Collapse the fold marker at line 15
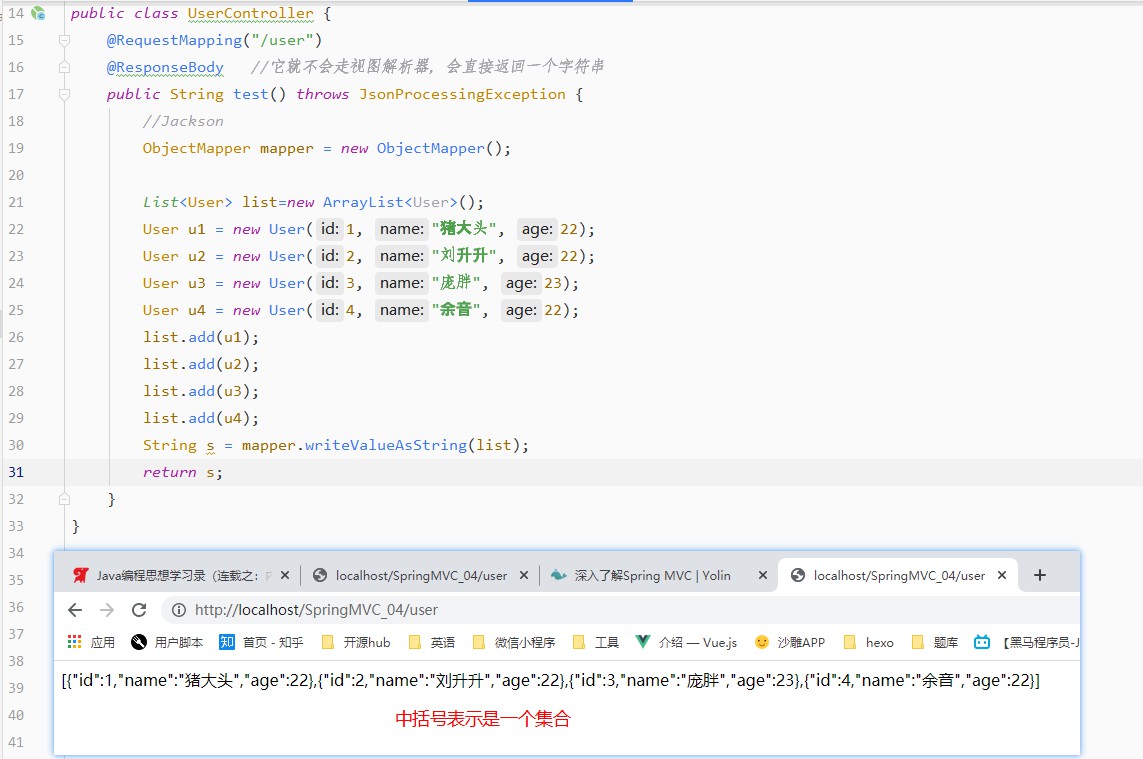 pyautogui.click(x=64, y=40)
